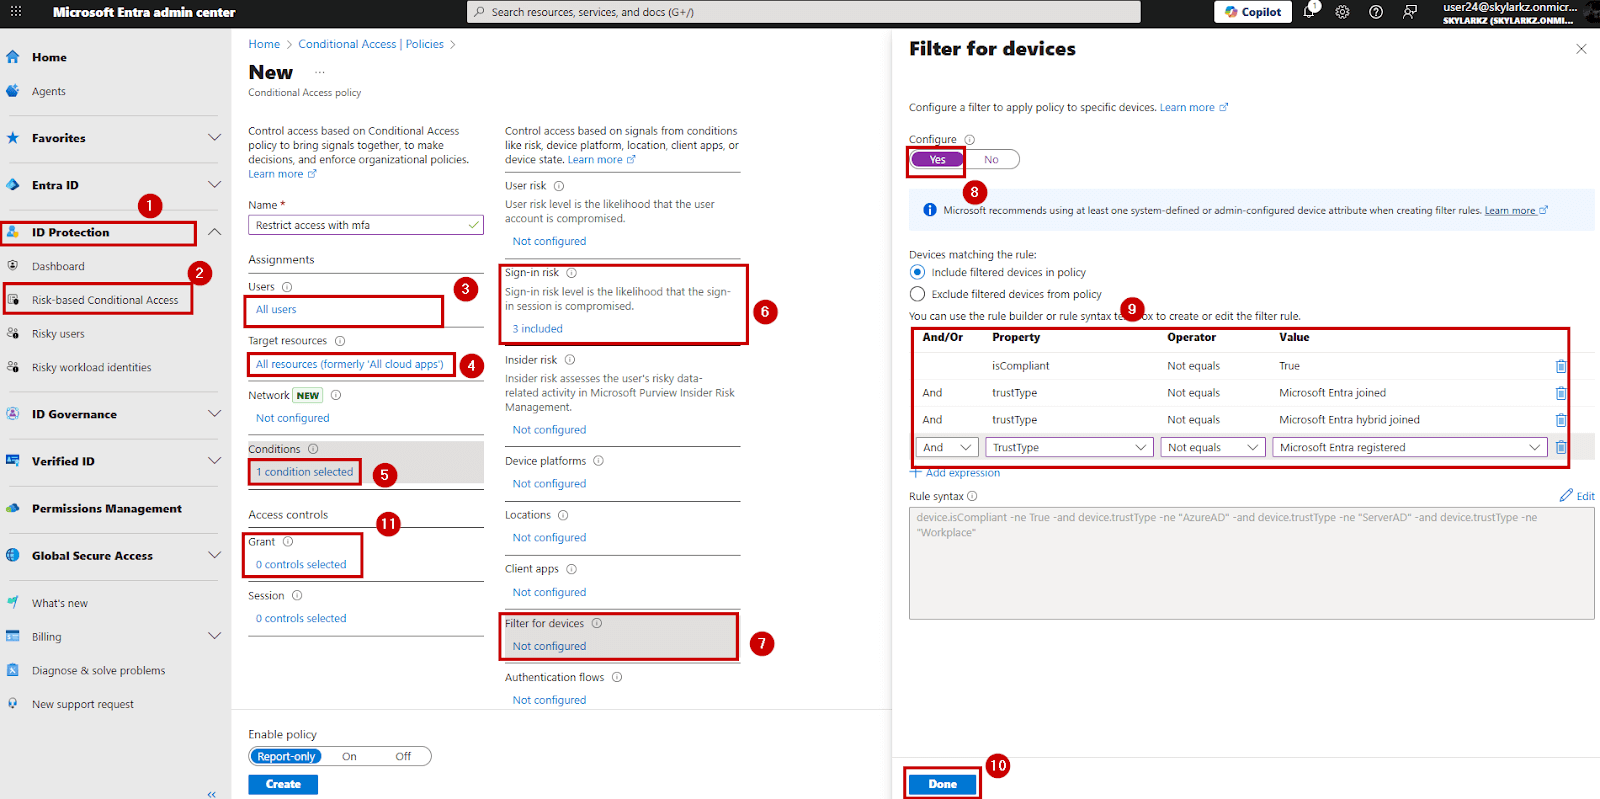This screenshot has height=799, width=1600.
Task: Launch Copilot from the header
Action: tap(1253, 12)
